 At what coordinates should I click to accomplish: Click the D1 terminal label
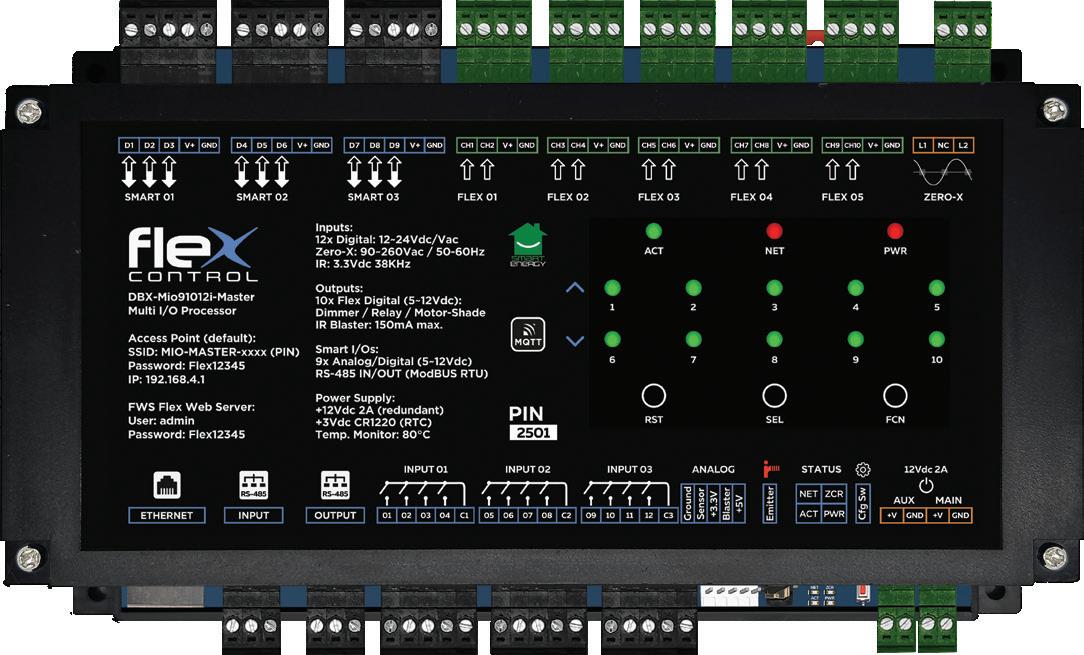(x=129, y=145)
